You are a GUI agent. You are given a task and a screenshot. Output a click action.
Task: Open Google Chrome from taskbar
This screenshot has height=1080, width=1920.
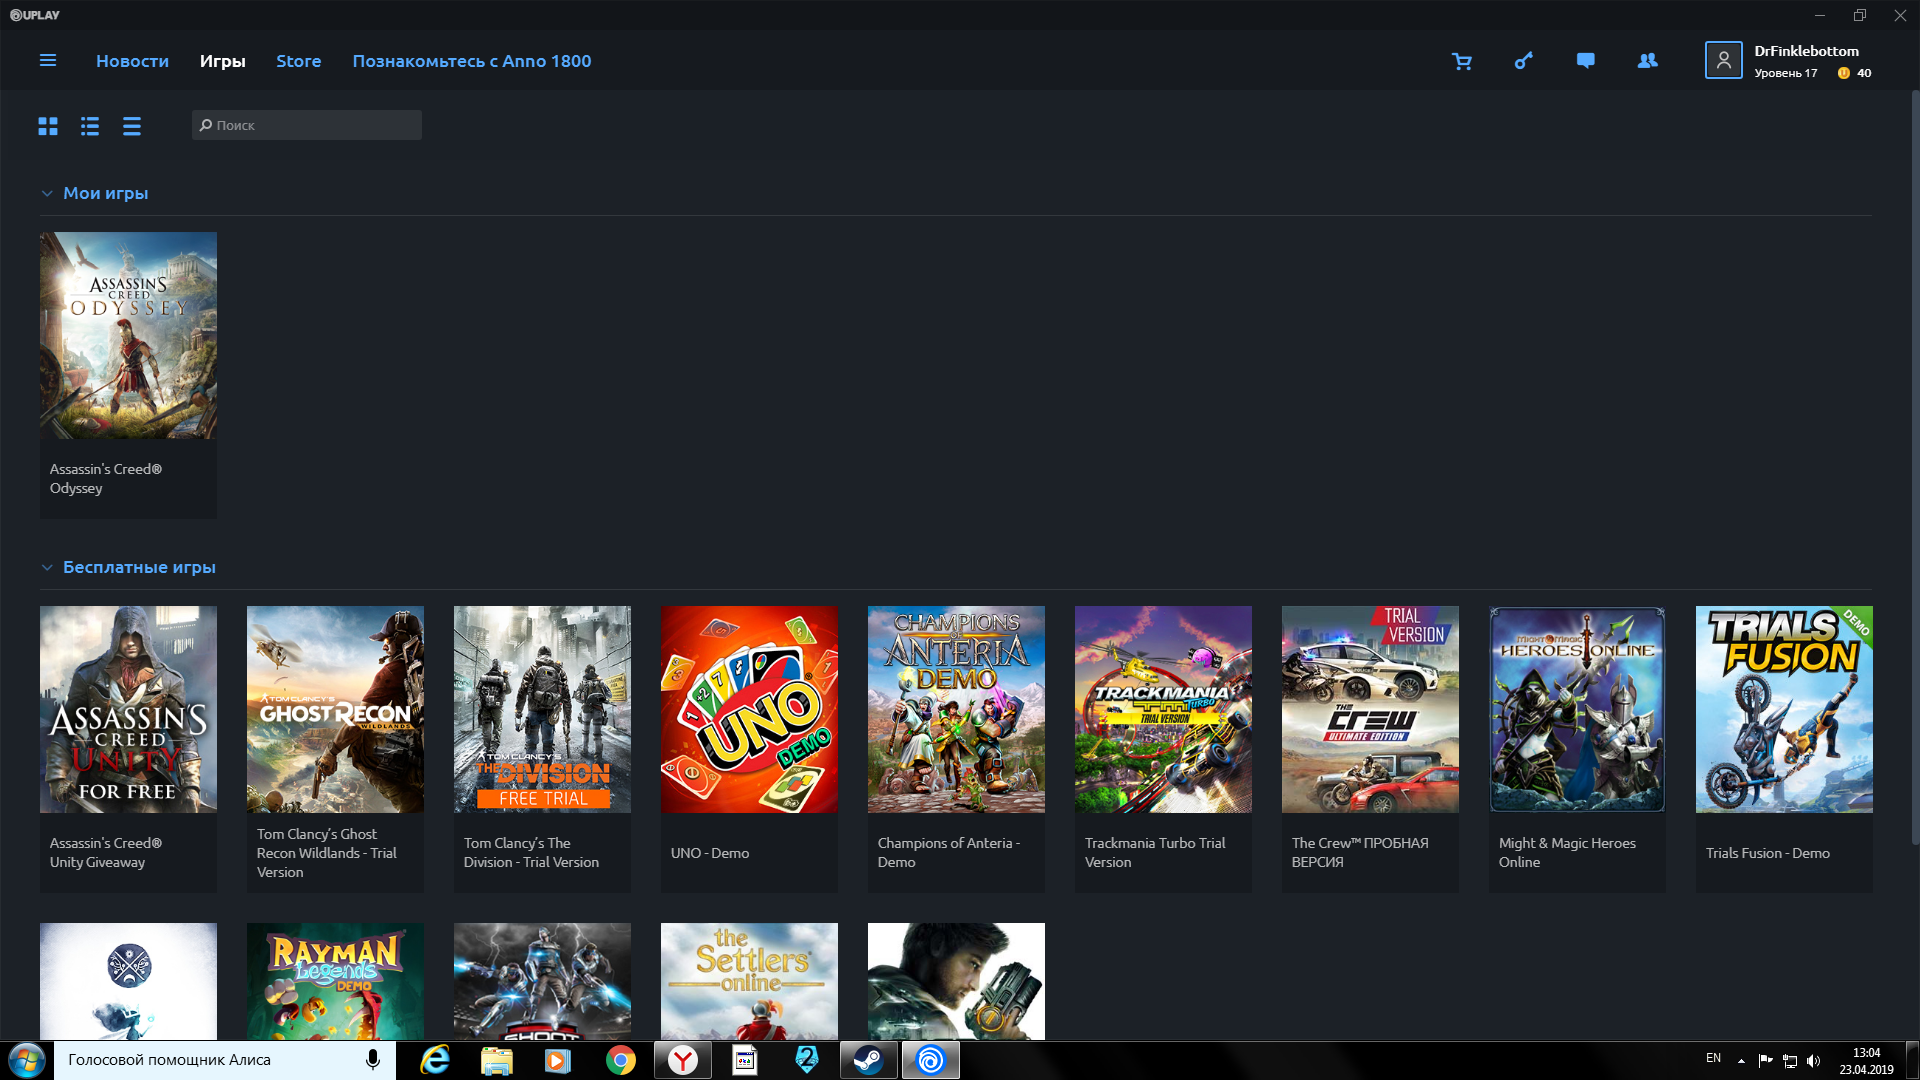pyautogui.click(x=621, y=1060)
